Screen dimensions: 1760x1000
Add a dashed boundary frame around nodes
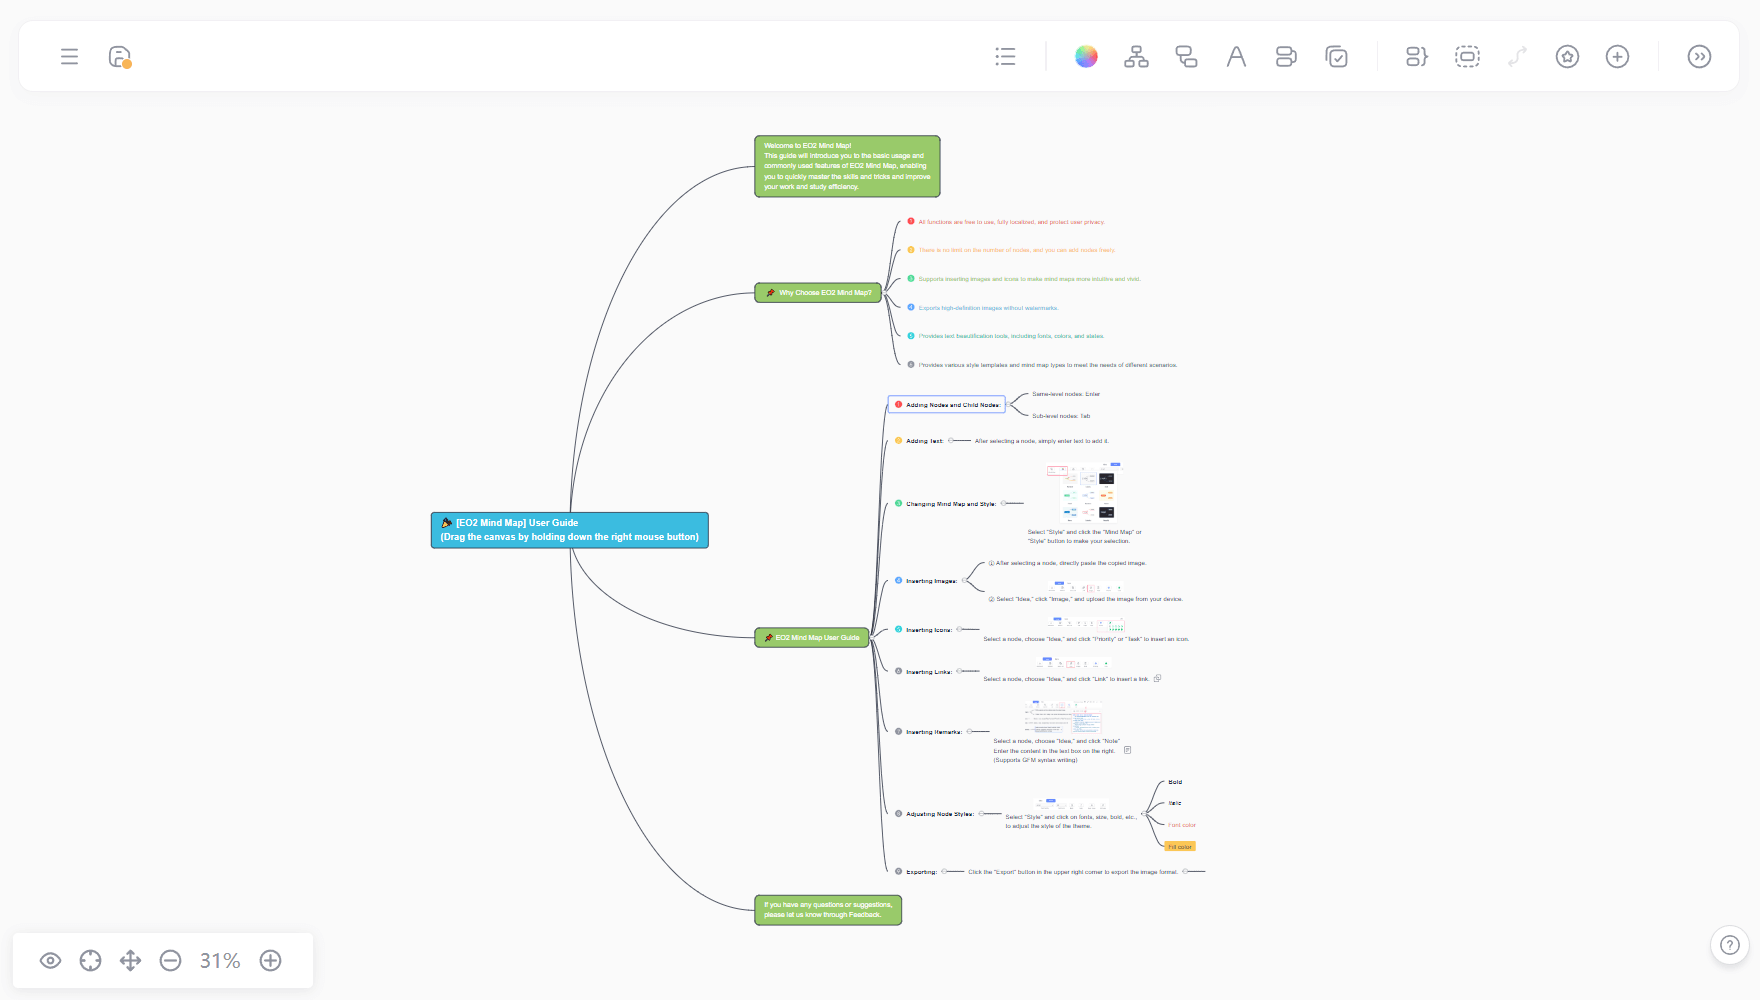coord(1467,57)
